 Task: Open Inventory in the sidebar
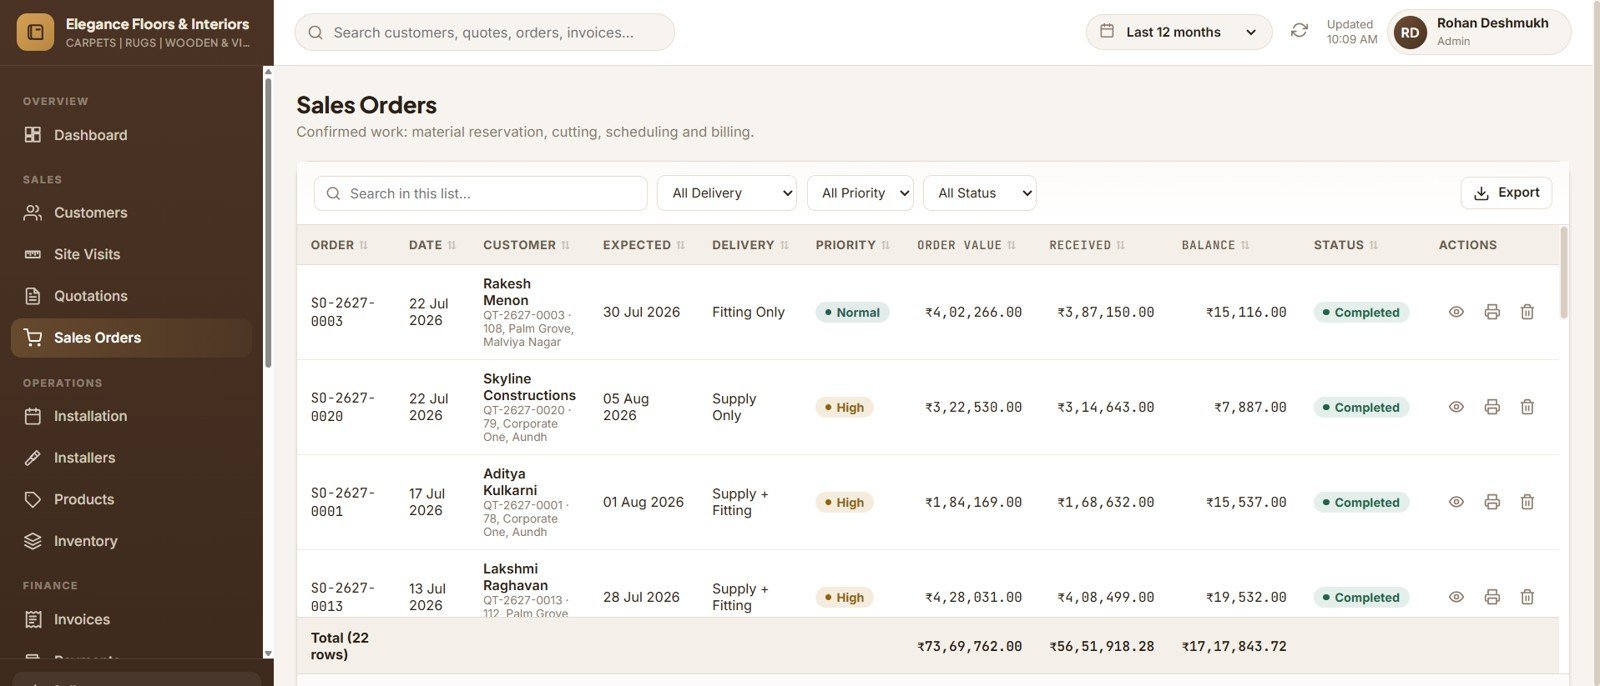[x=131, y=541]
